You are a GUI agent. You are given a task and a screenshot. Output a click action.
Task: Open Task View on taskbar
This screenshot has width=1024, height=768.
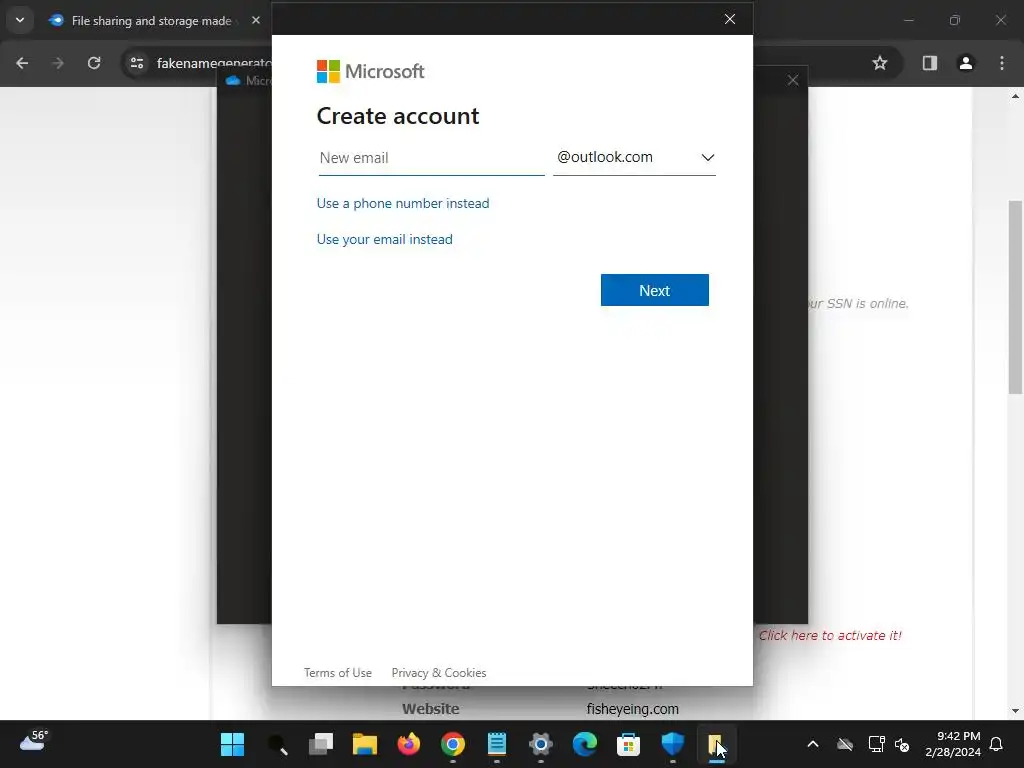click(x=321, y=744)
